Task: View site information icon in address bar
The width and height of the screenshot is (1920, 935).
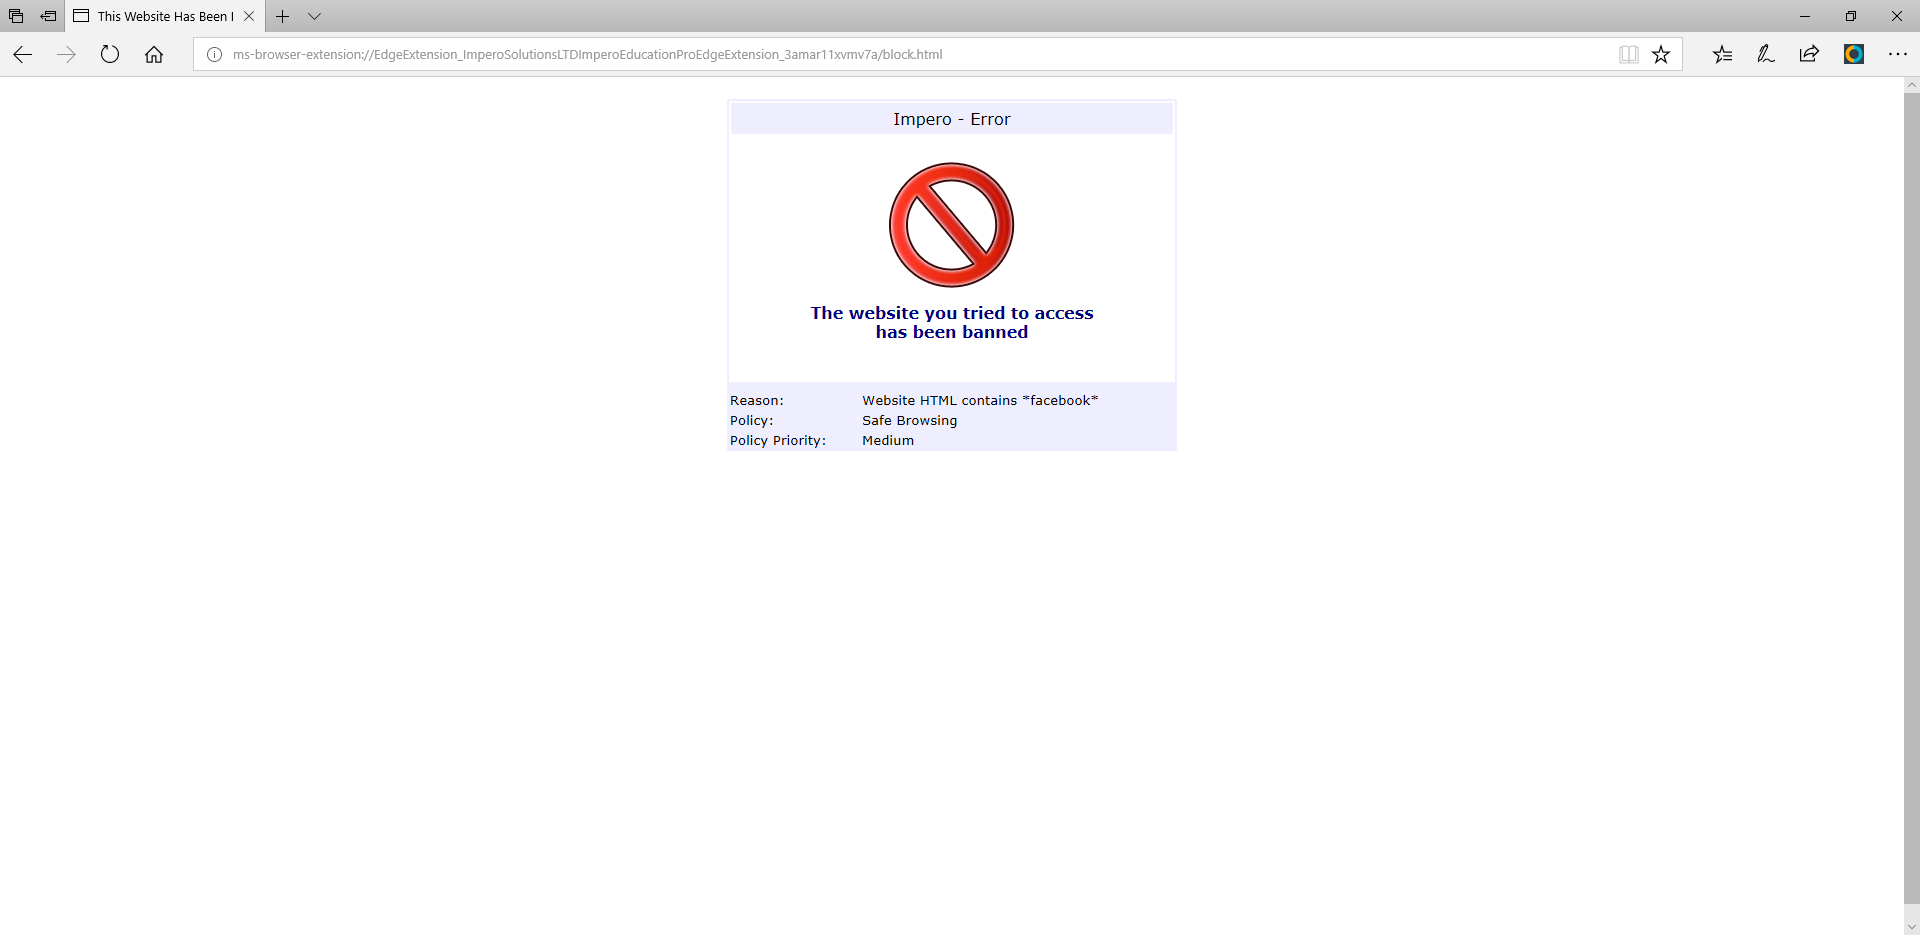Action: 214,55
